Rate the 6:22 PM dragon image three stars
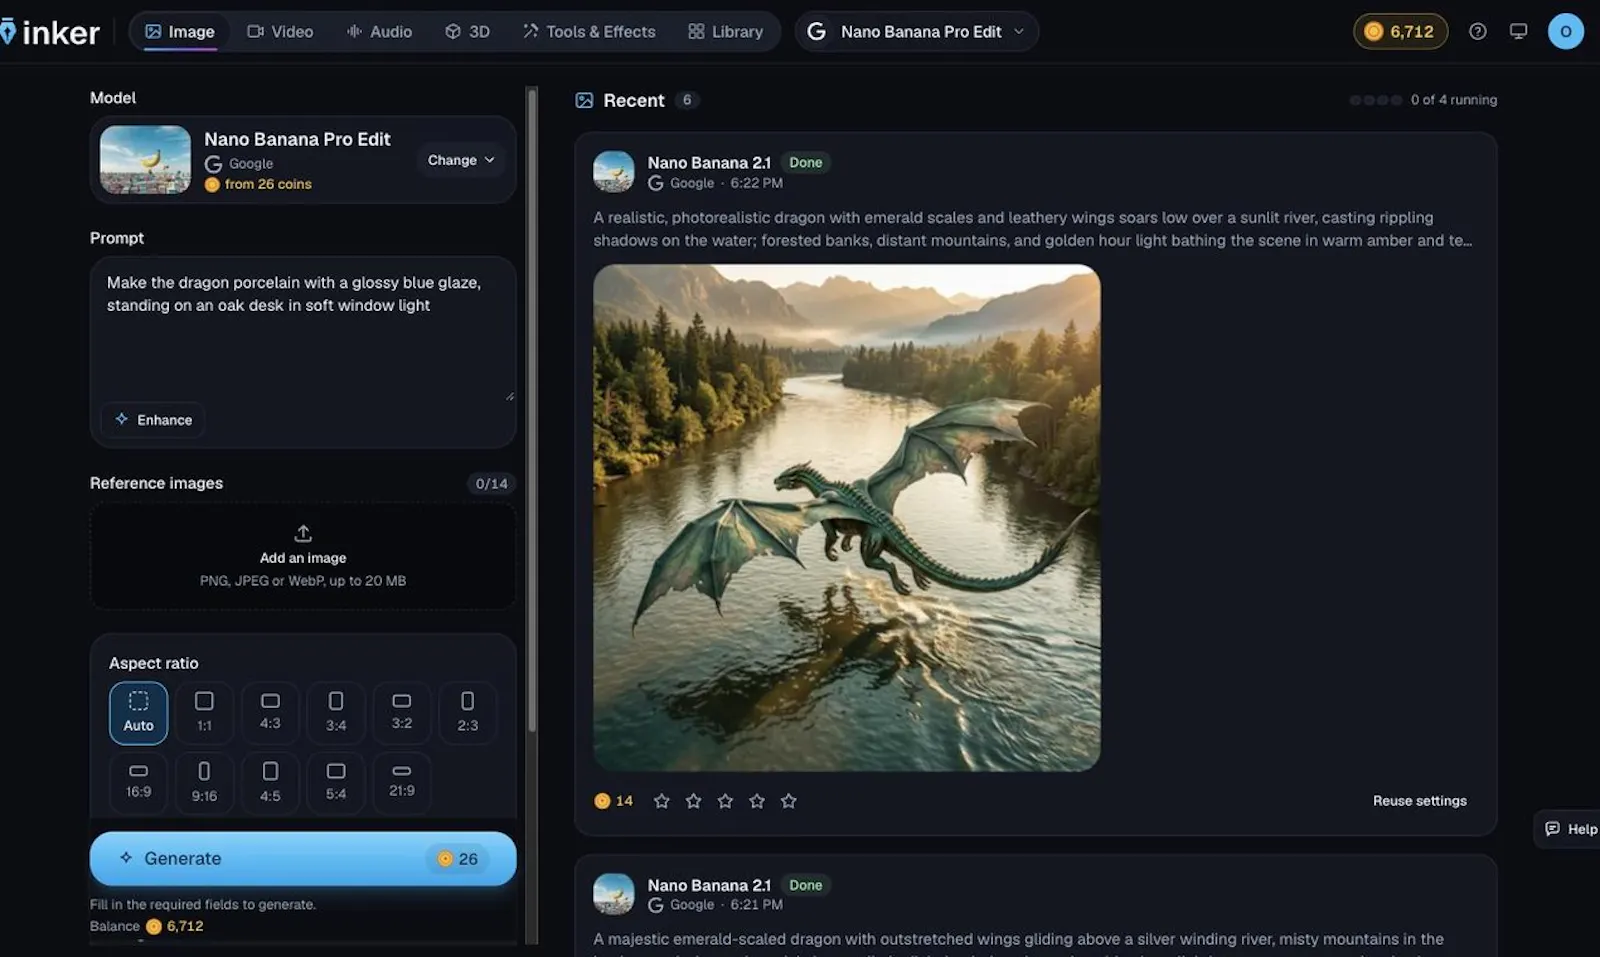Viewport: 1600px width, 957px height. (x=725, y=800)
